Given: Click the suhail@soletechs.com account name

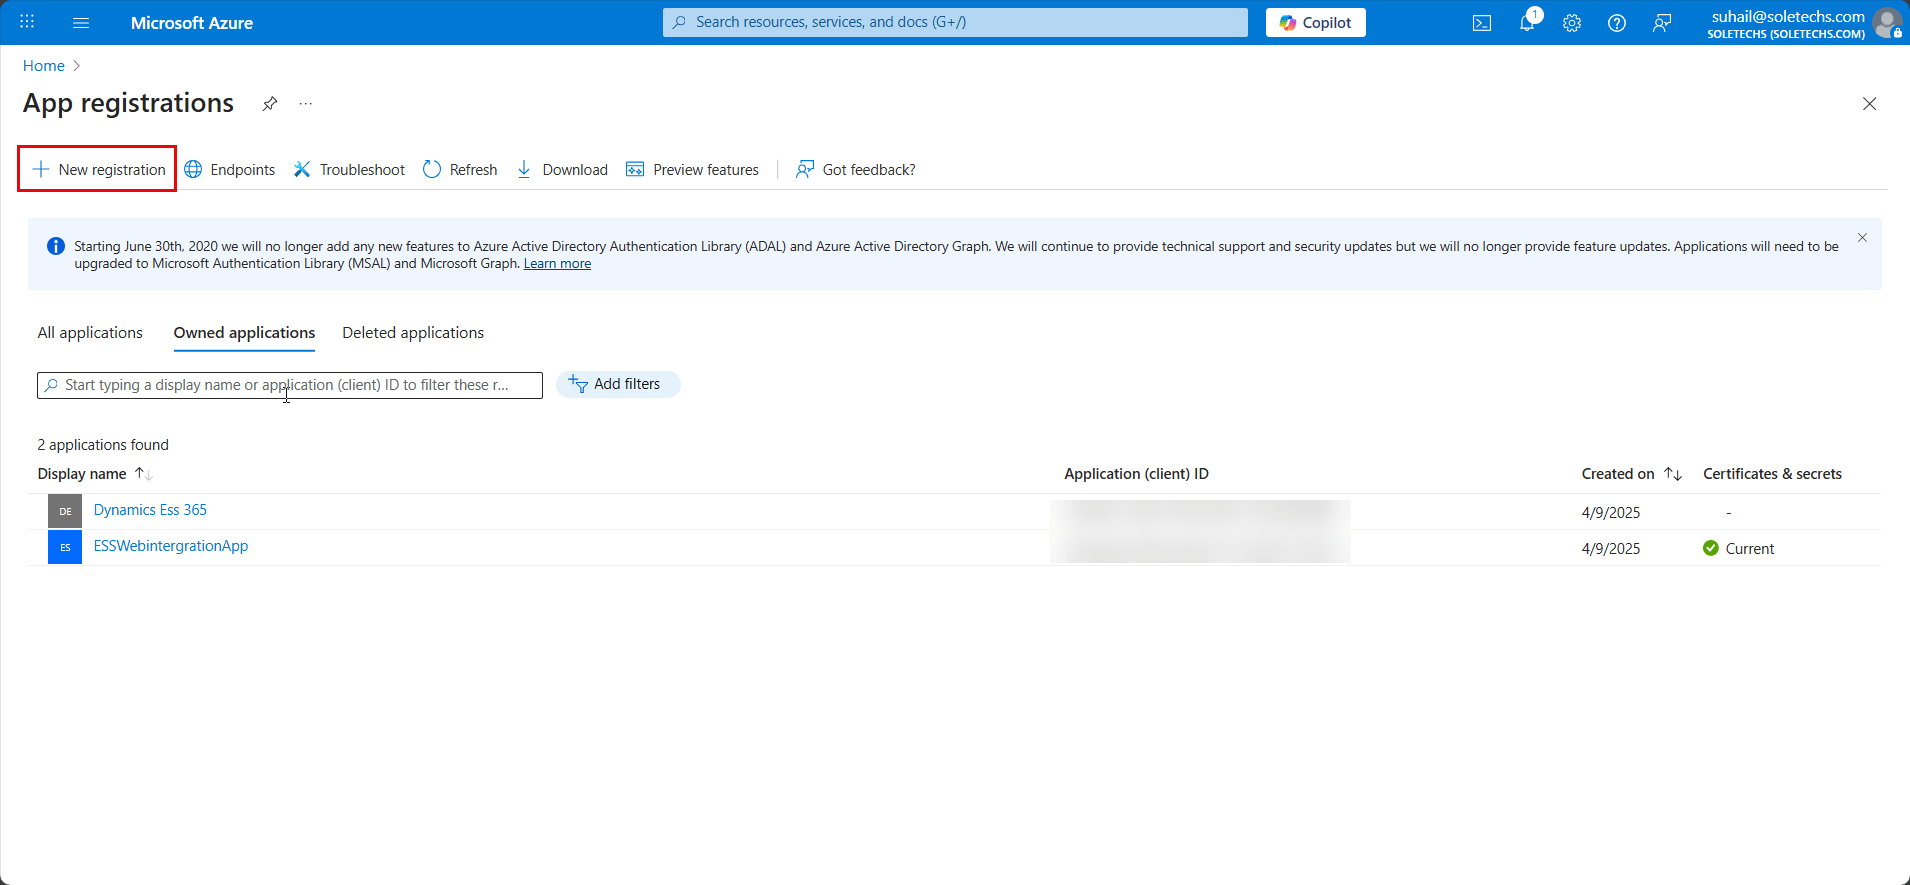Looking at the screenshot, I should click(1788, 16).
